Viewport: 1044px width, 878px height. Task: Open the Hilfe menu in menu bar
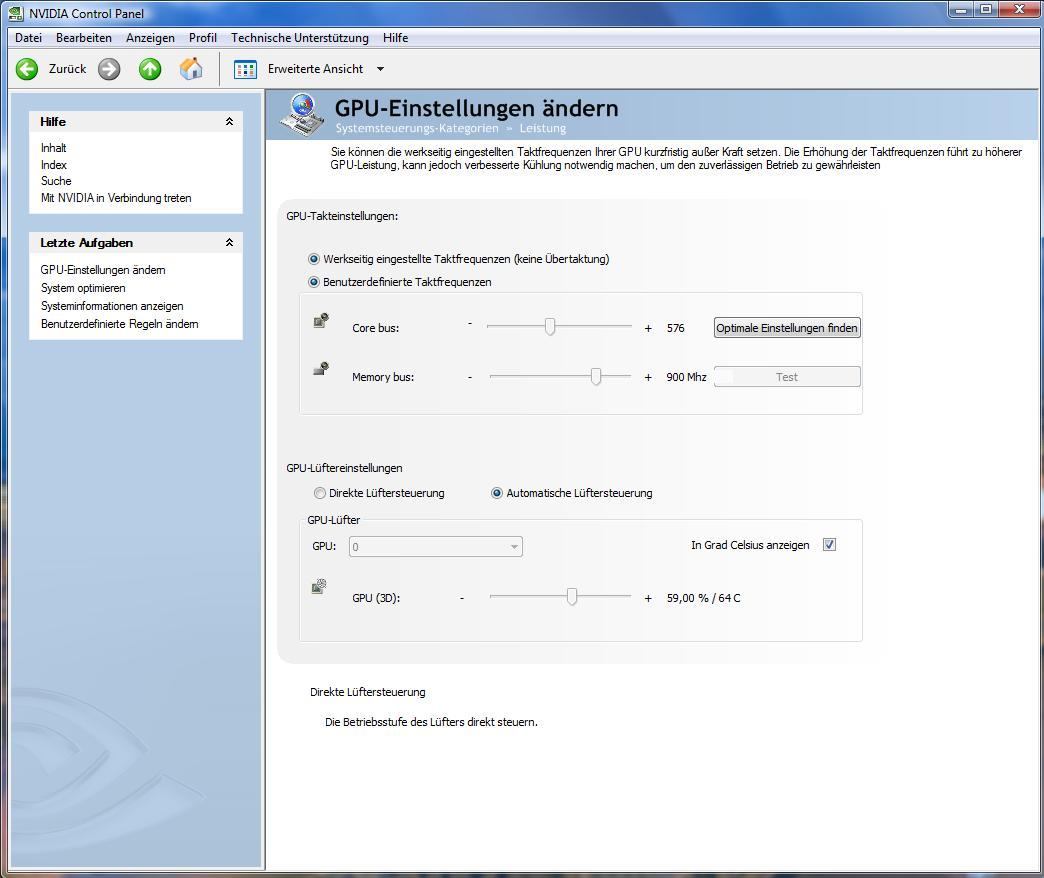pos(395,38)
